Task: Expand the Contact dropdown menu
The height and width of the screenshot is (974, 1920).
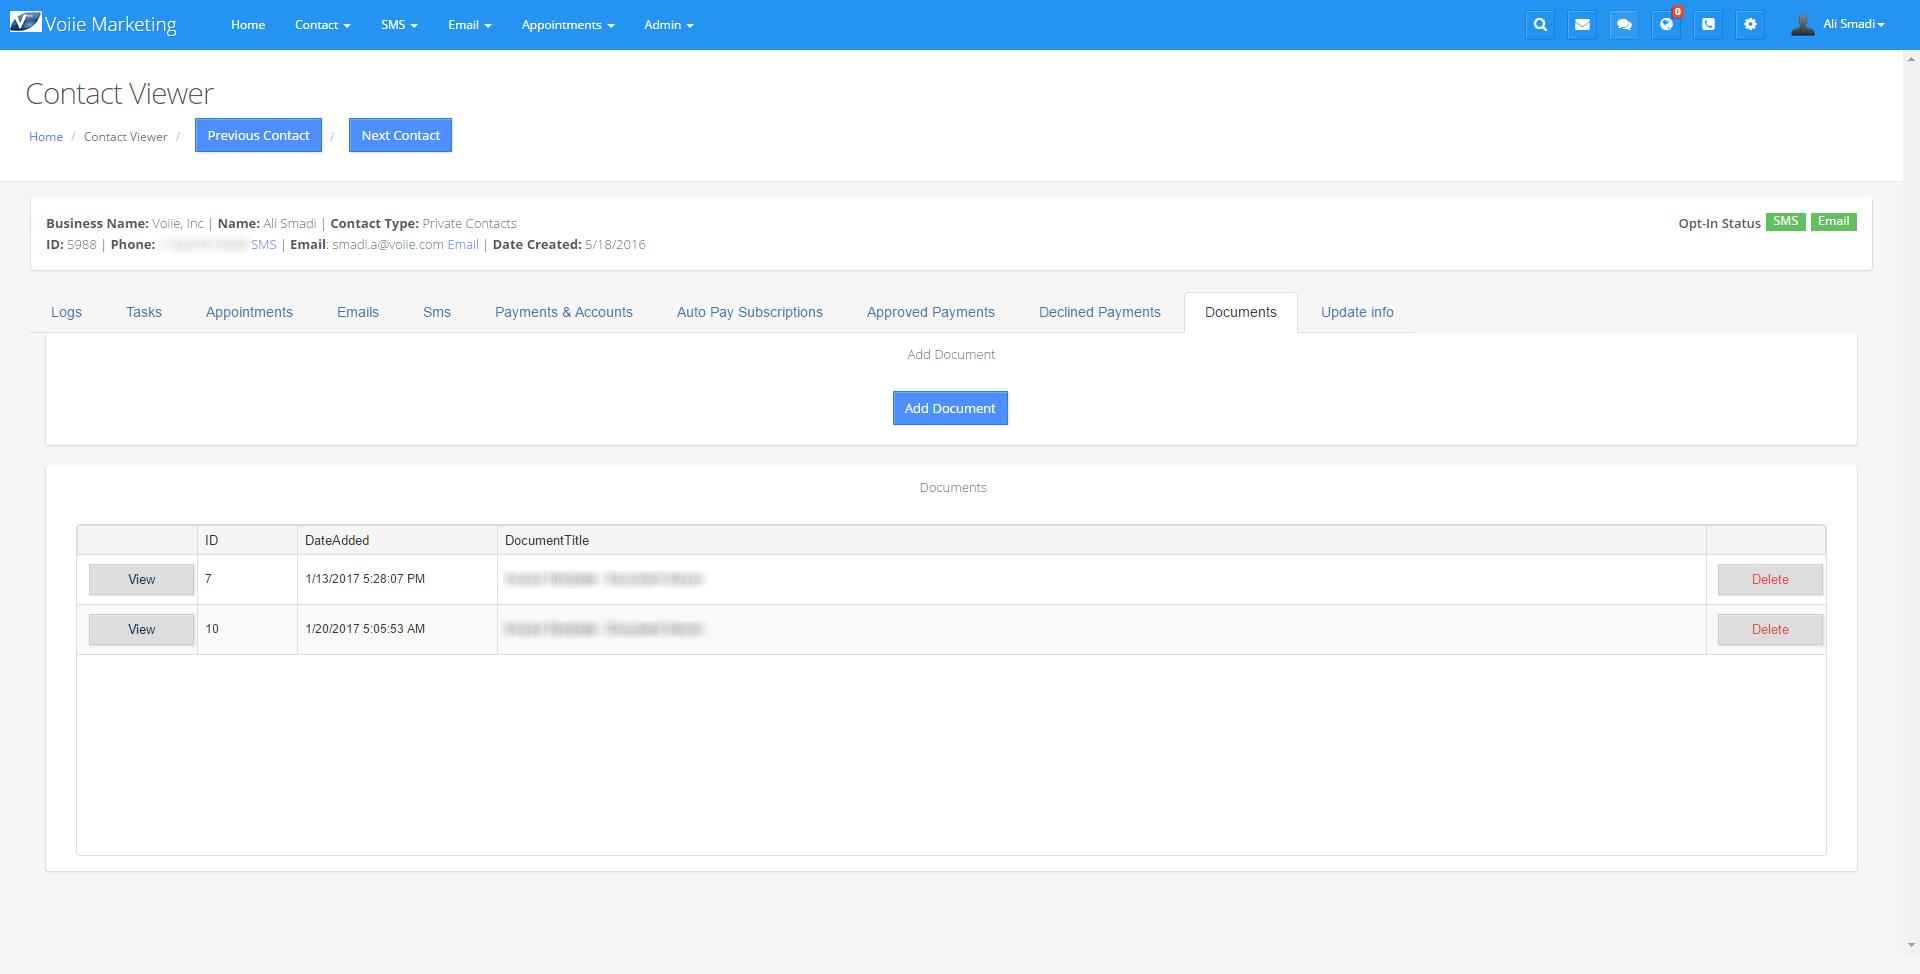Action: click(x=322, y=25)
